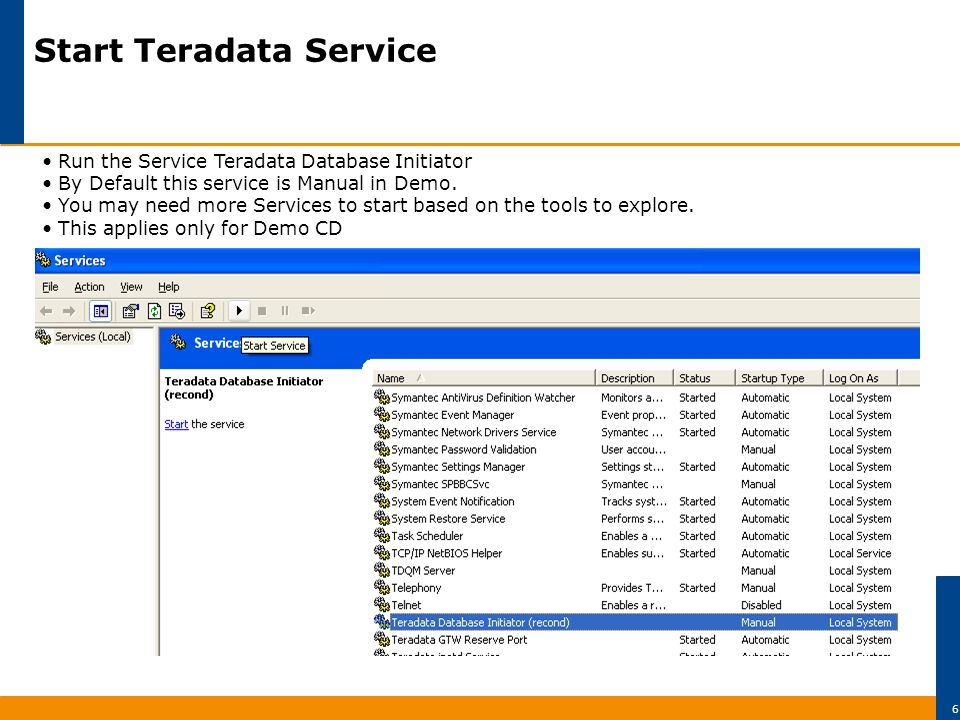Image resolution: width=960 pixels, height=720 pixels.
Task: Select the System Restore Service name
Action: pos(448,519)
